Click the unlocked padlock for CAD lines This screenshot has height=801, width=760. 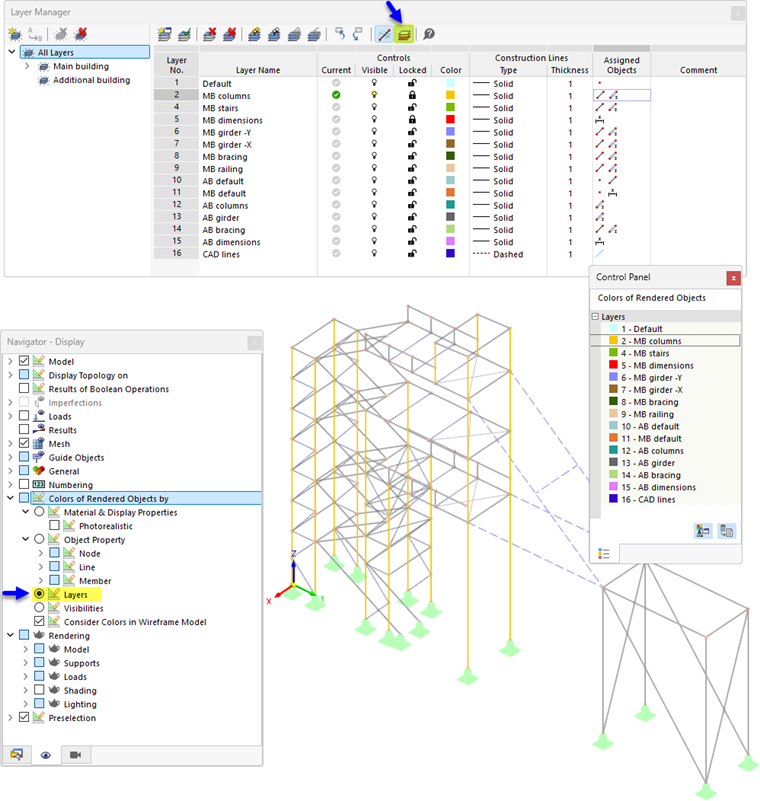(412, 253)
